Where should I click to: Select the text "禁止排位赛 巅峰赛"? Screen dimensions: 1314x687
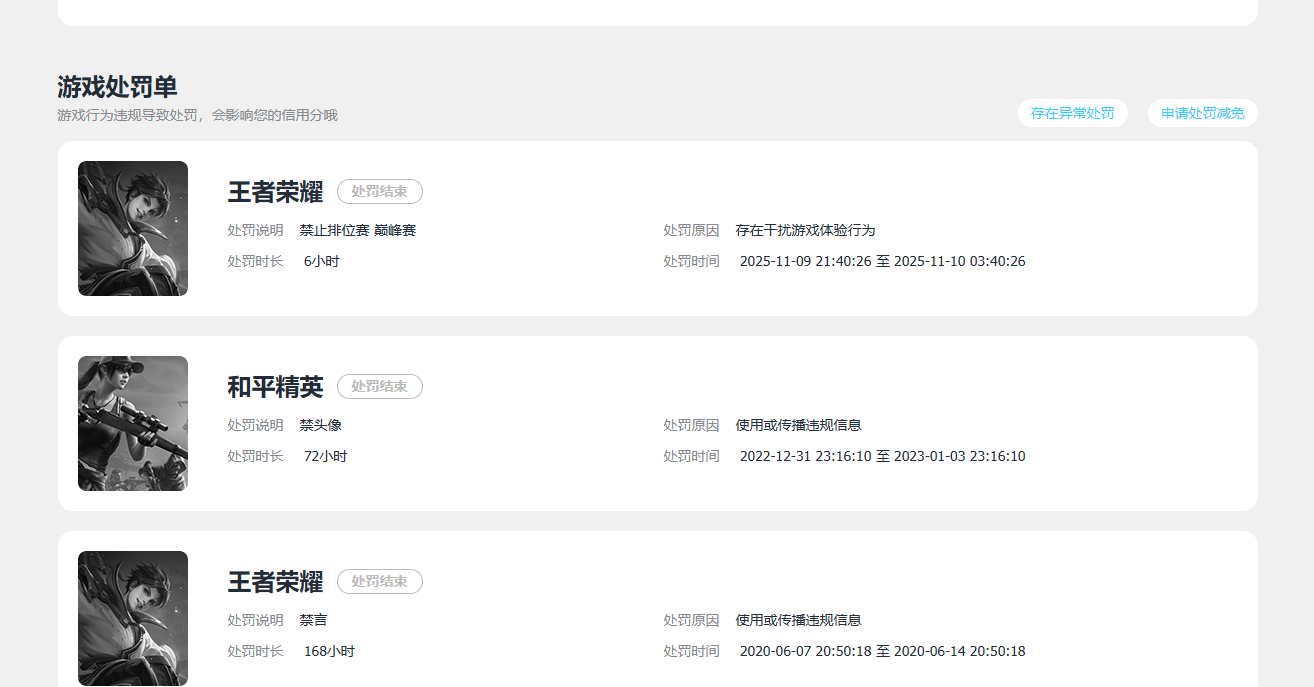click(358, 230)
